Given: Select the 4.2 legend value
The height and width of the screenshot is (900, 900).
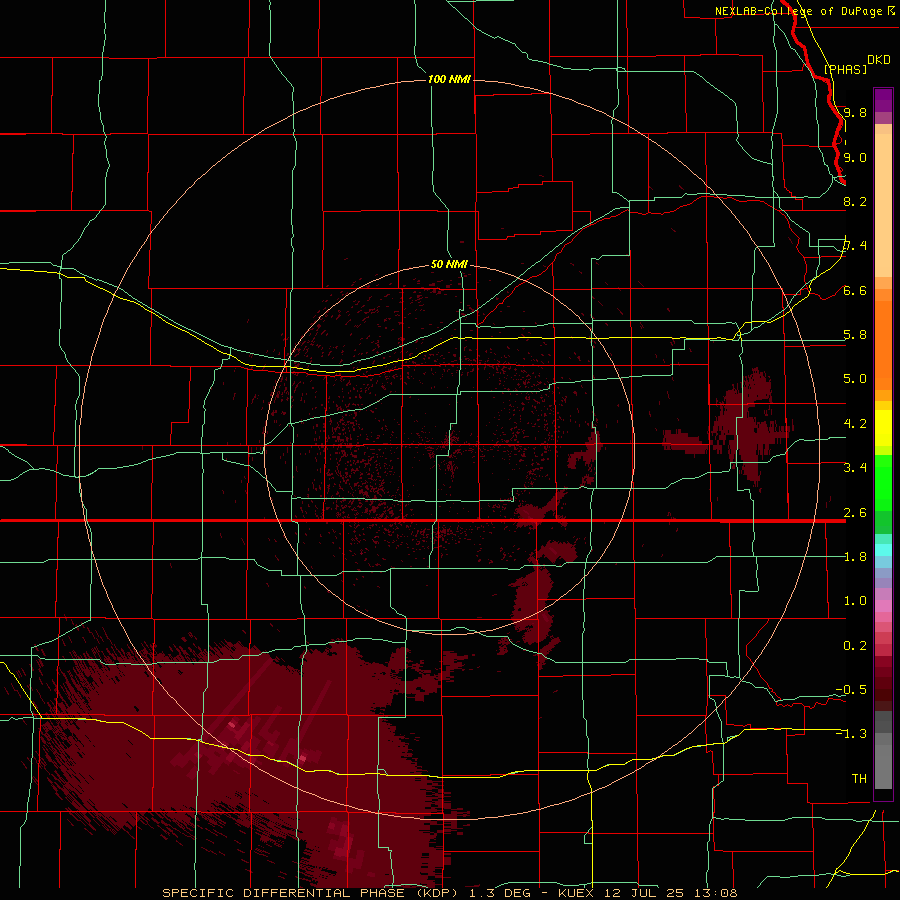Looking at the screenshot, I should tap(855, 424).
